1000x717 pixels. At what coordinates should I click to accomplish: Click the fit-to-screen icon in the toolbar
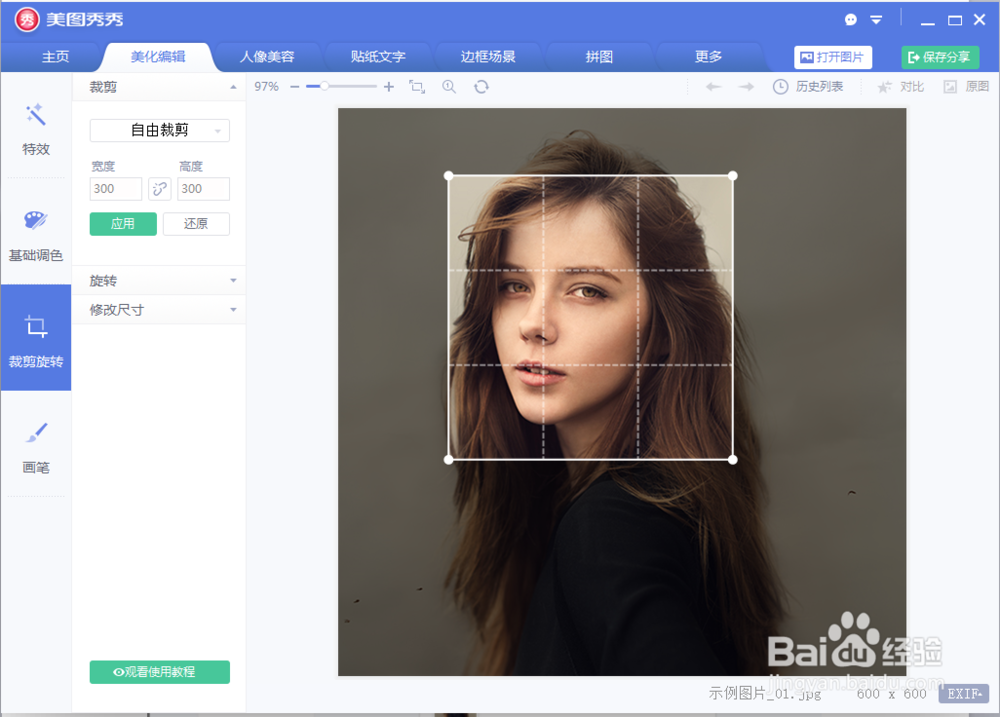tap(417, 87)
